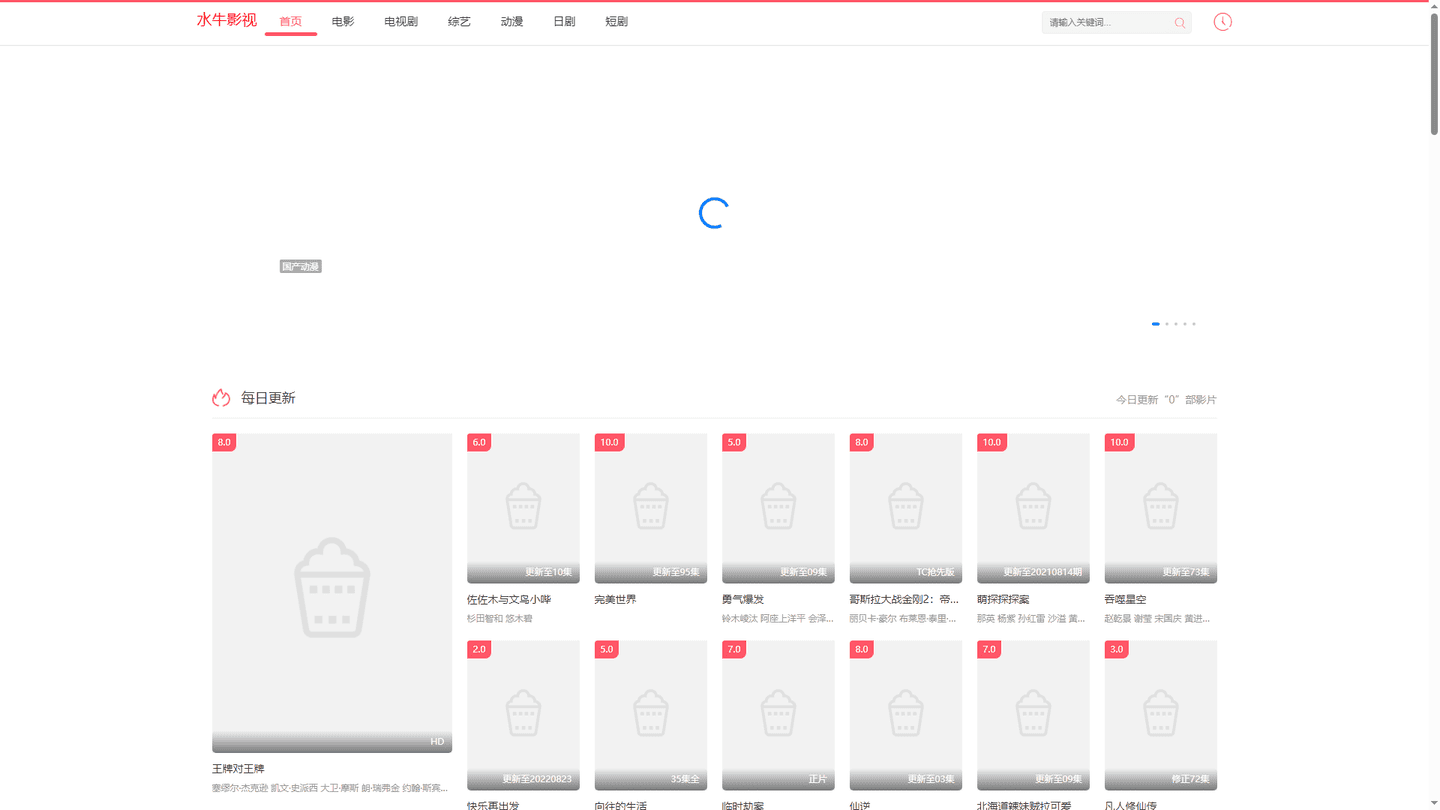Click the 水牛影视 site logo

[227, 20]
